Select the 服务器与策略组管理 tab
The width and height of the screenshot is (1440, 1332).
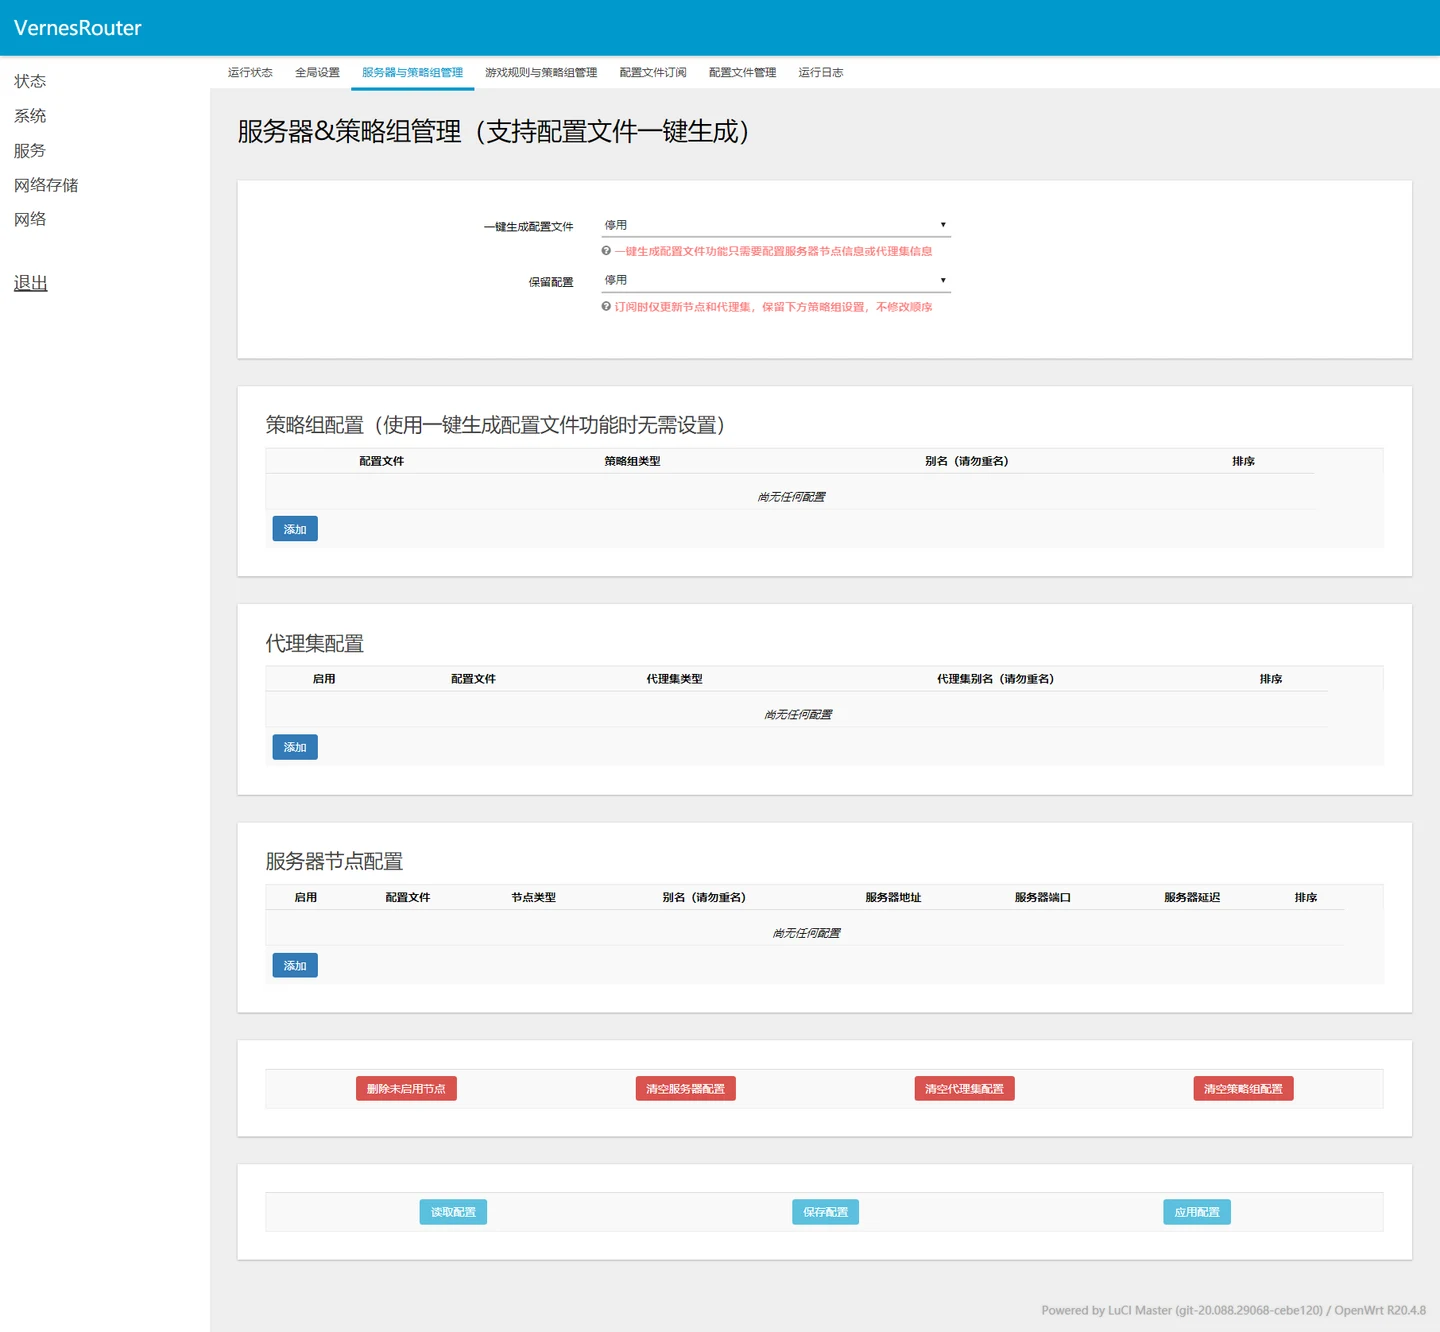click(412, 72)
